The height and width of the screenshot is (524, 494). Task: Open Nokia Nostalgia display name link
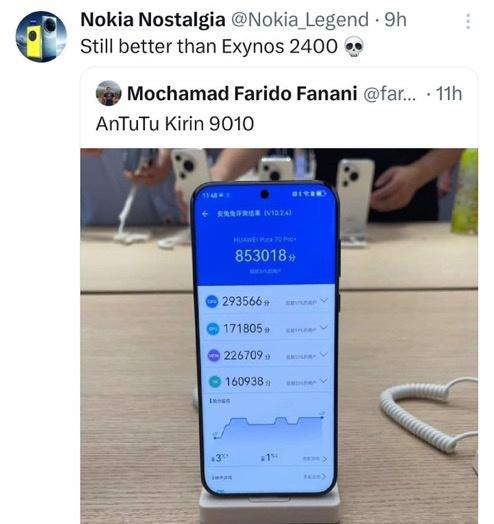point(153,20)
